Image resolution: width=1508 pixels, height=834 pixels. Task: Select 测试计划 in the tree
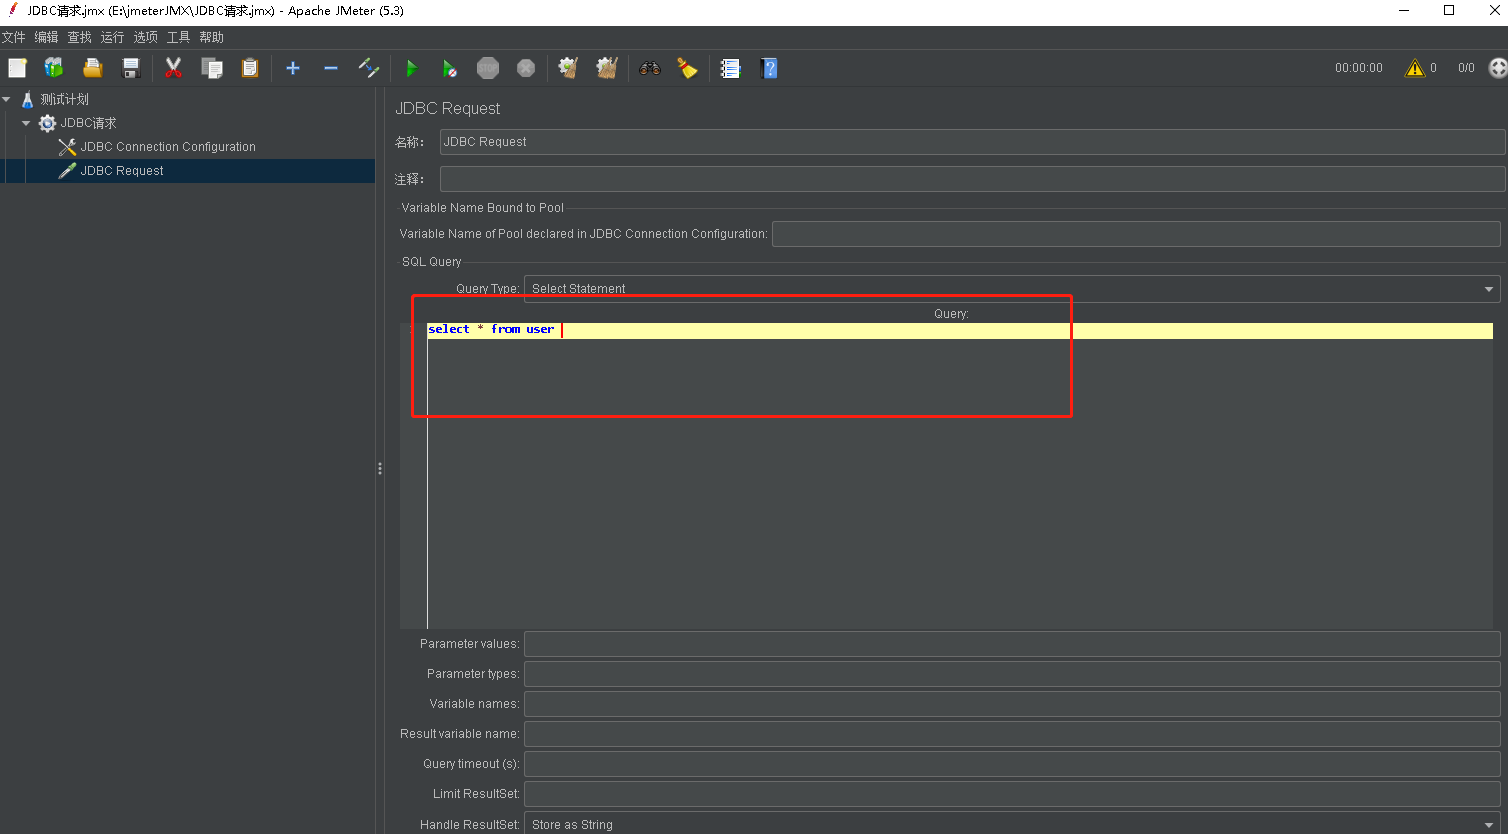point(64,99)
